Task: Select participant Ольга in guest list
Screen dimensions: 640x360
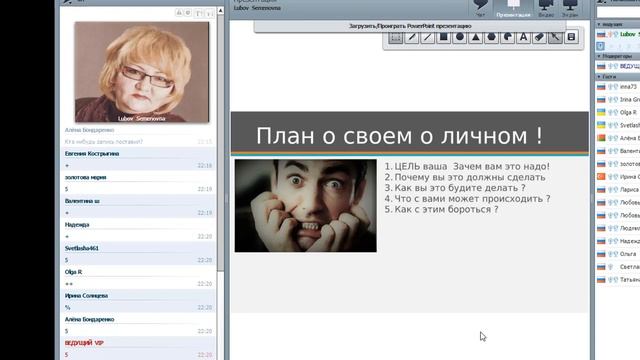Action: pos(618,254)
